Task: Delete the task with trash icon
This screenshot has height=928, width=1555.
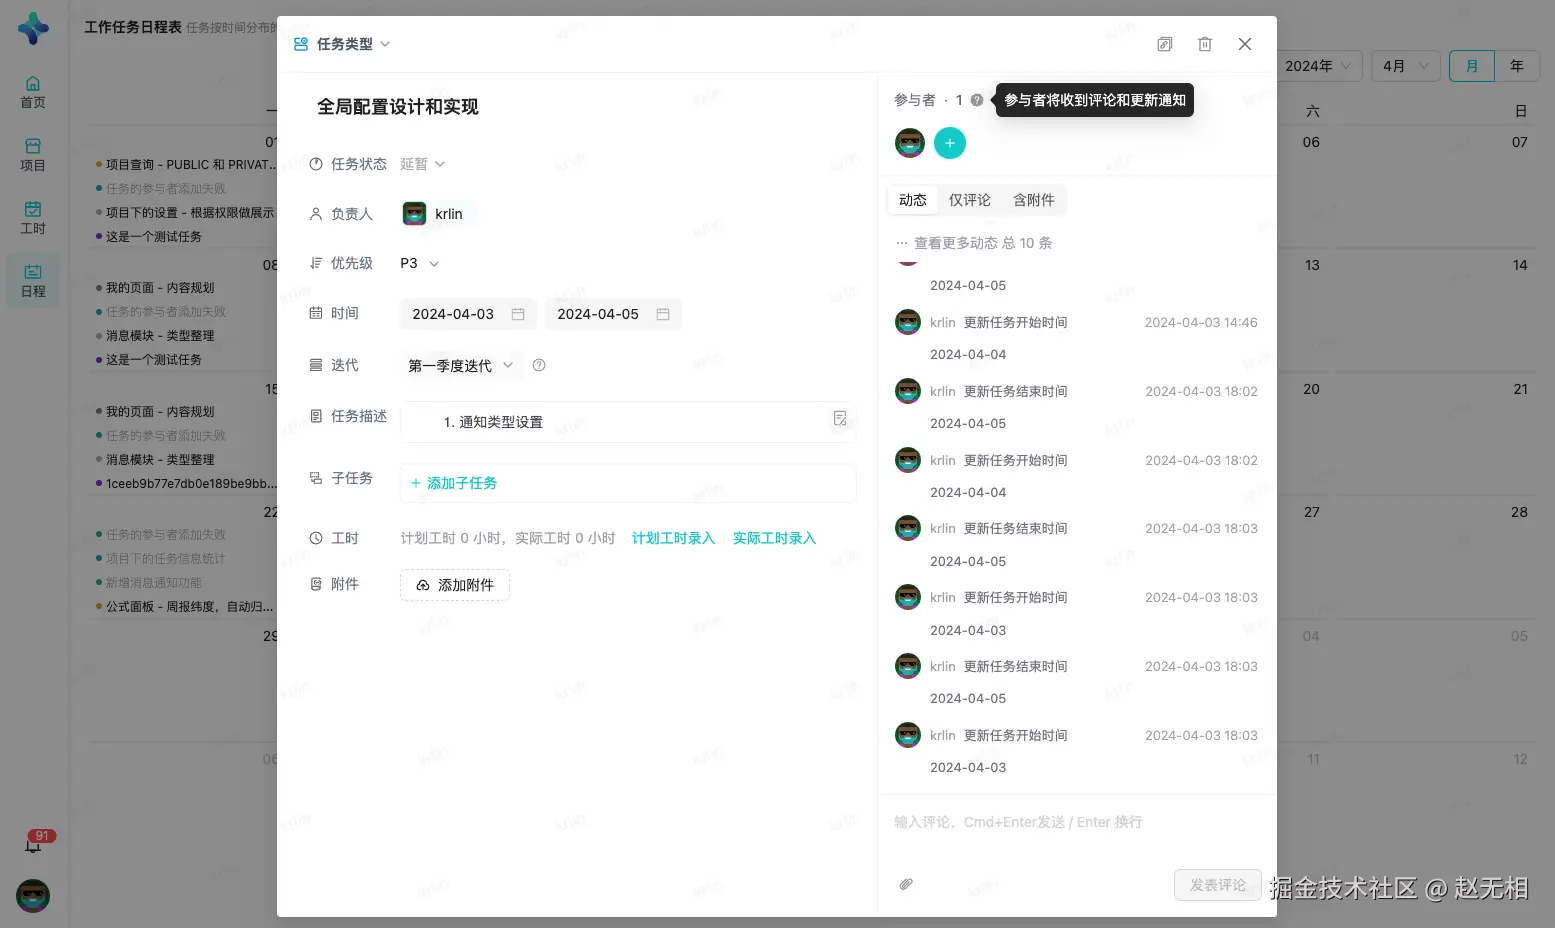Action: click(x=1205, y=44)
